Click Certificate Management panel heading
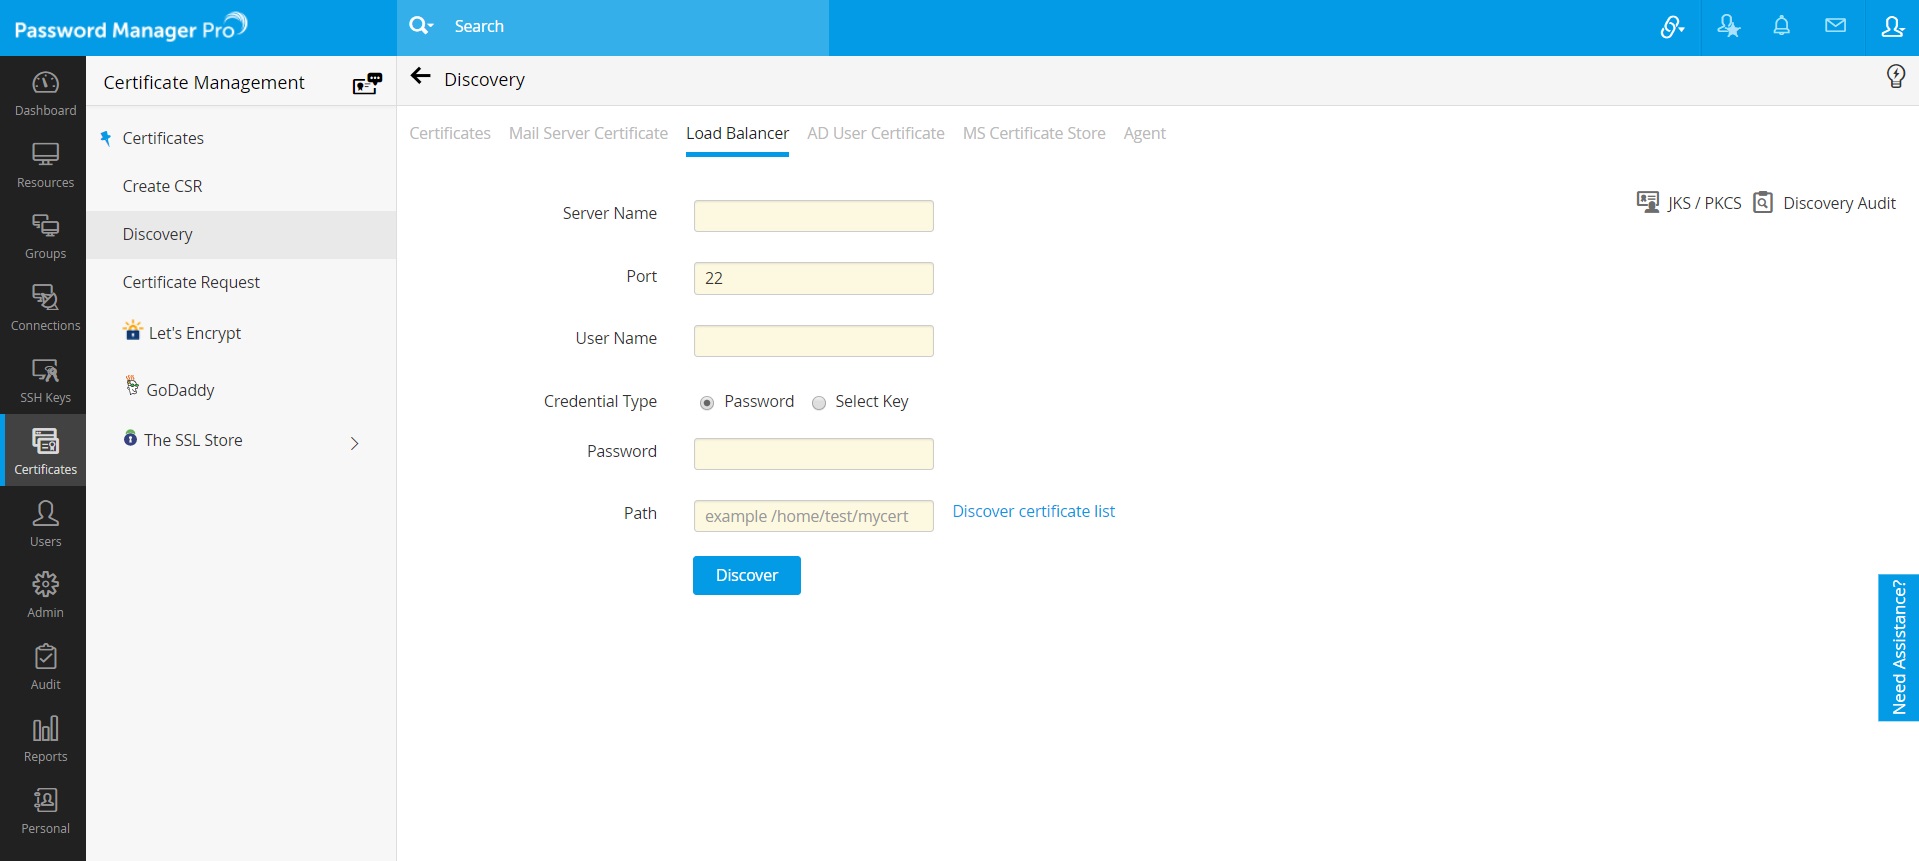 coord(204,83)
